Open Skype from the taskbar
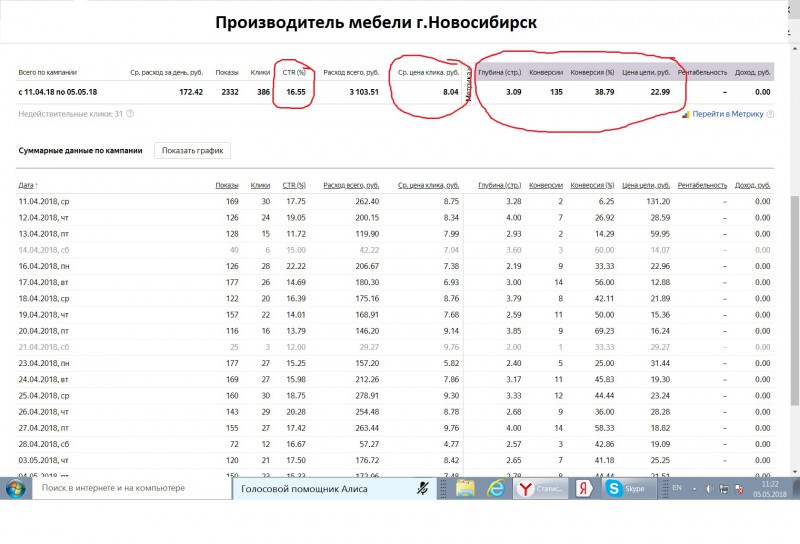Screen dimensions: 800x544 (628, 488)
